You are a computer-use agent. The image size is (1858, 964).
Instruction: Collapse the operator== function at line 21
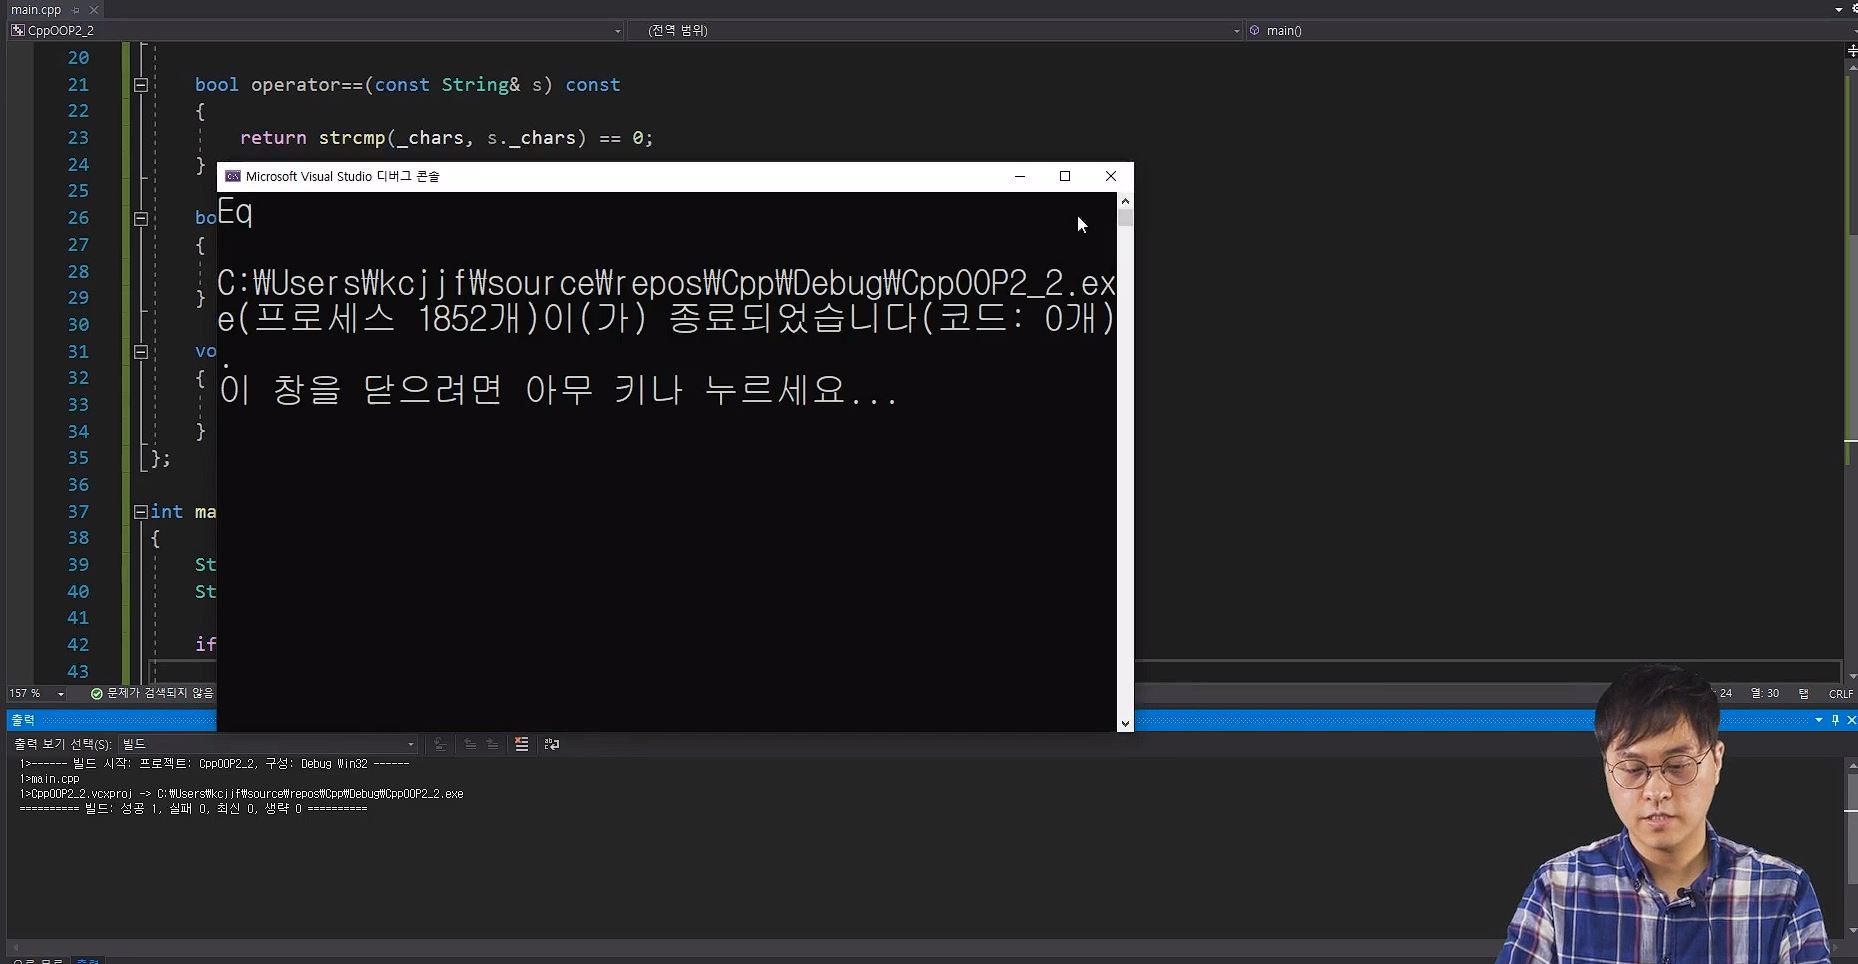click(x=141, y=85)
